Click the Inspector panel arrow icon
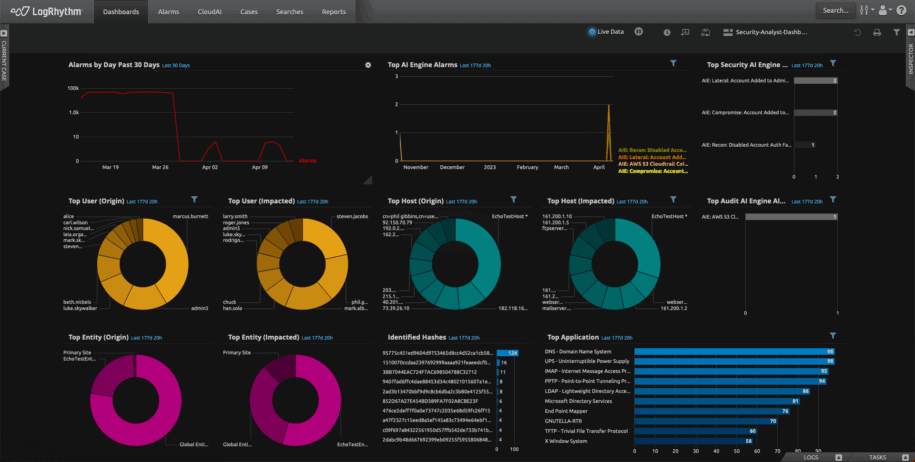This screenshot has width=915, height=462. (x=910, y=34)
